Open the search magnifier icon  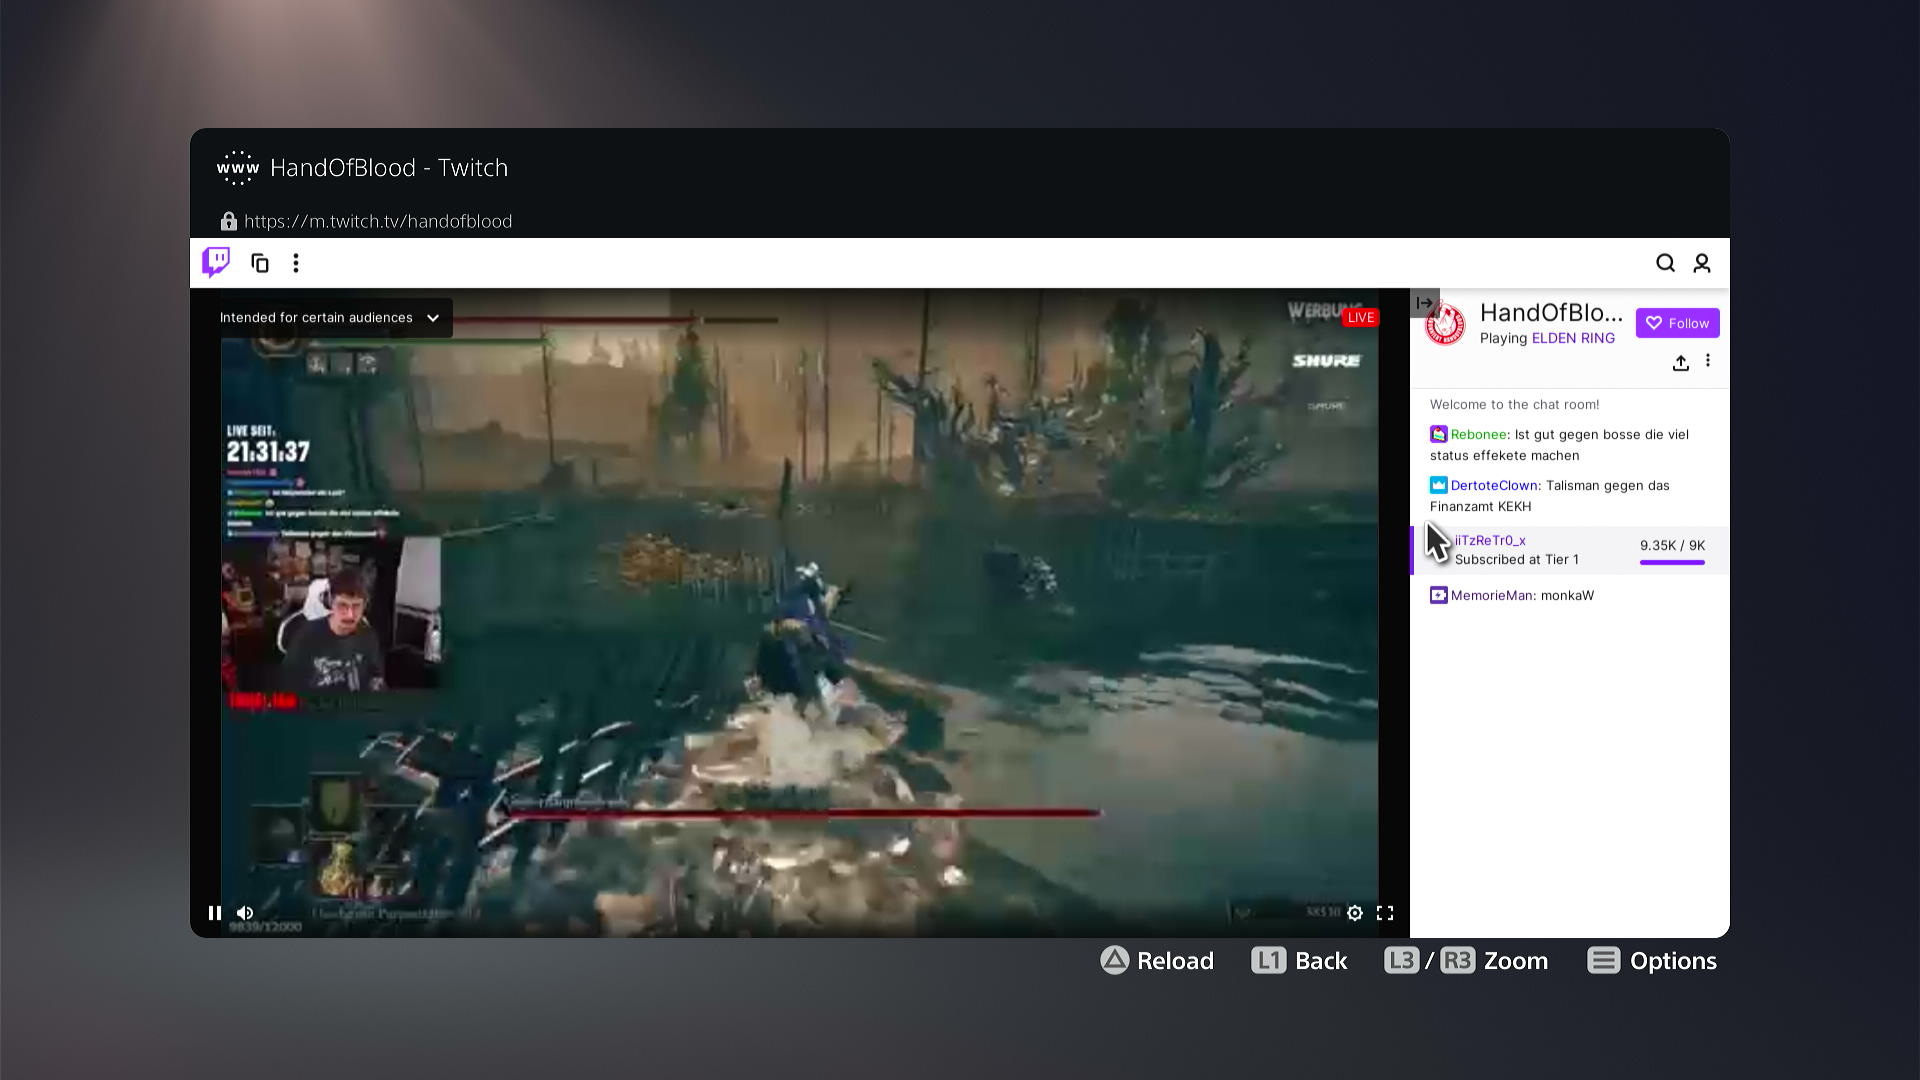[x=1665, y=263]
